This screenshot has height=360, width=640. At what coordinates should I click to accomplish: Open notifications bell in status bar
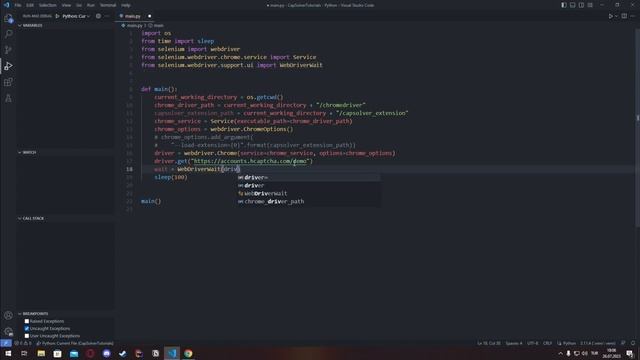tap(633, 343)
